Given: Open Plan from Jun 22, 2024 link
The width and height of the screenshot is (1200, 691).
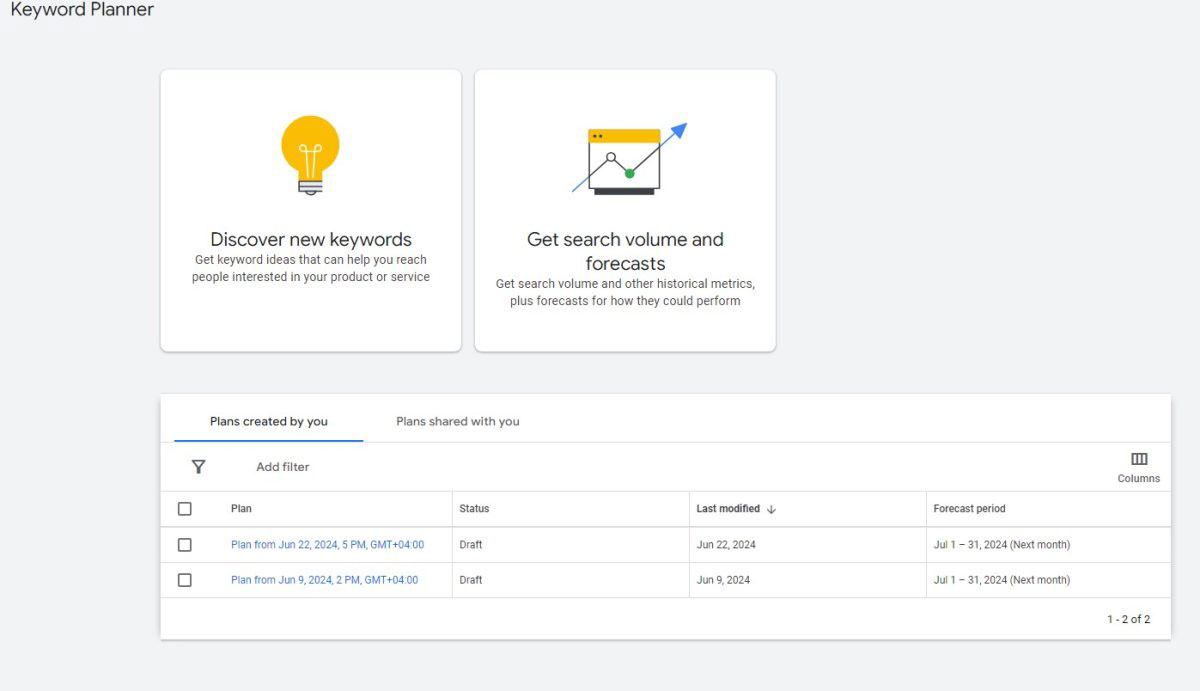Looking at the screenshot, I should (327, 545).
